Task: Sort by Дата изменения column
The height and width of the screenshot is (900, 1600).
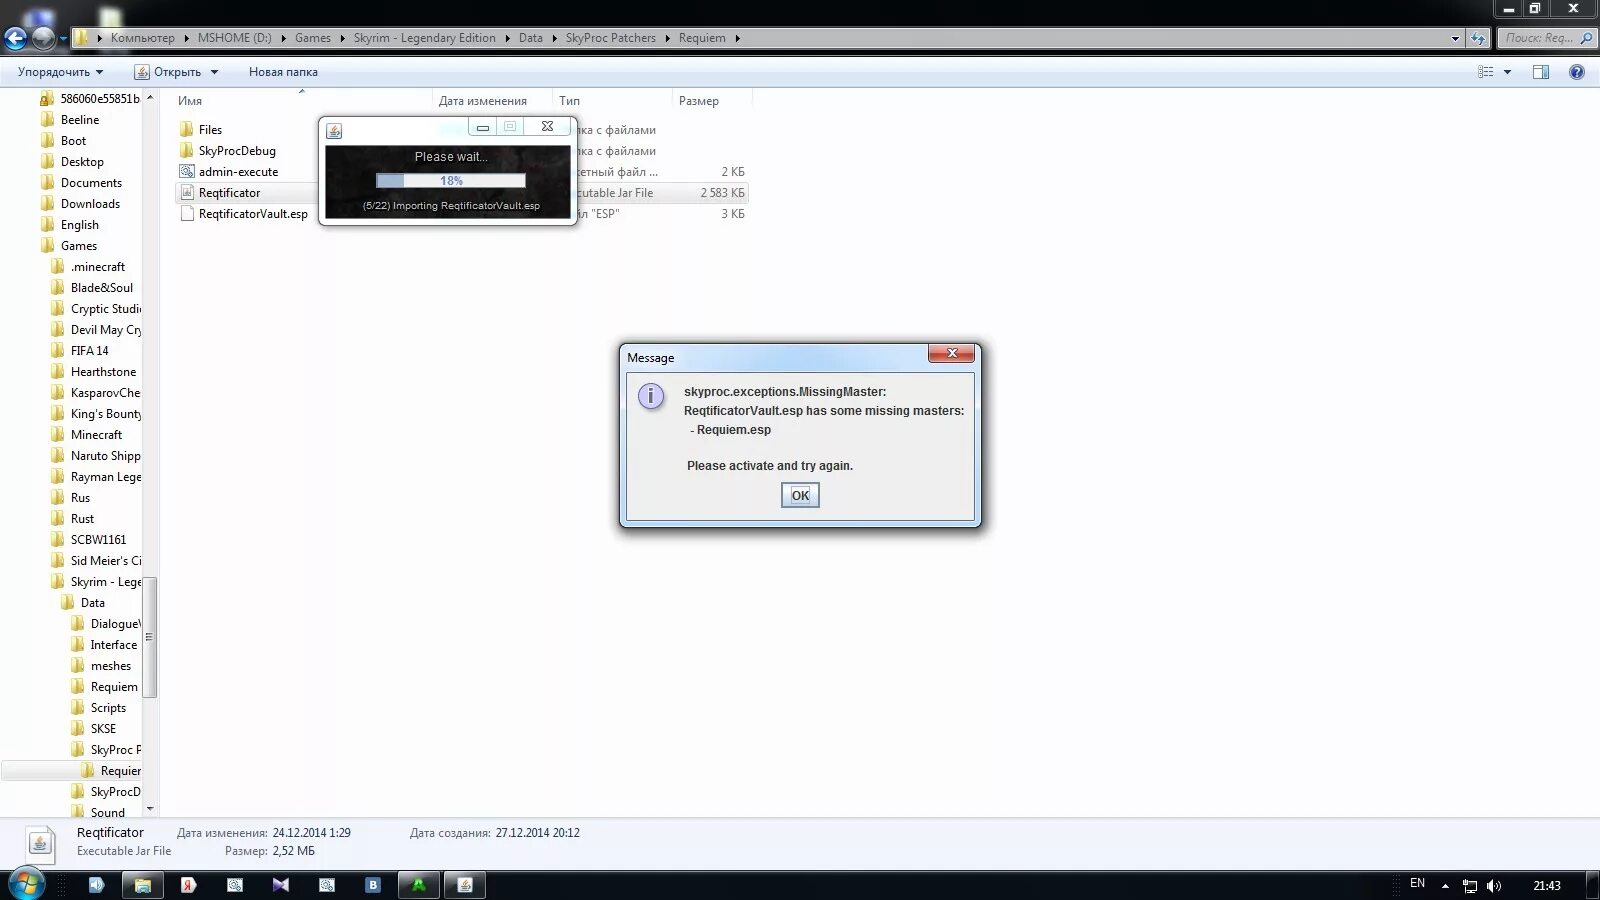Action: coord(483,101)
